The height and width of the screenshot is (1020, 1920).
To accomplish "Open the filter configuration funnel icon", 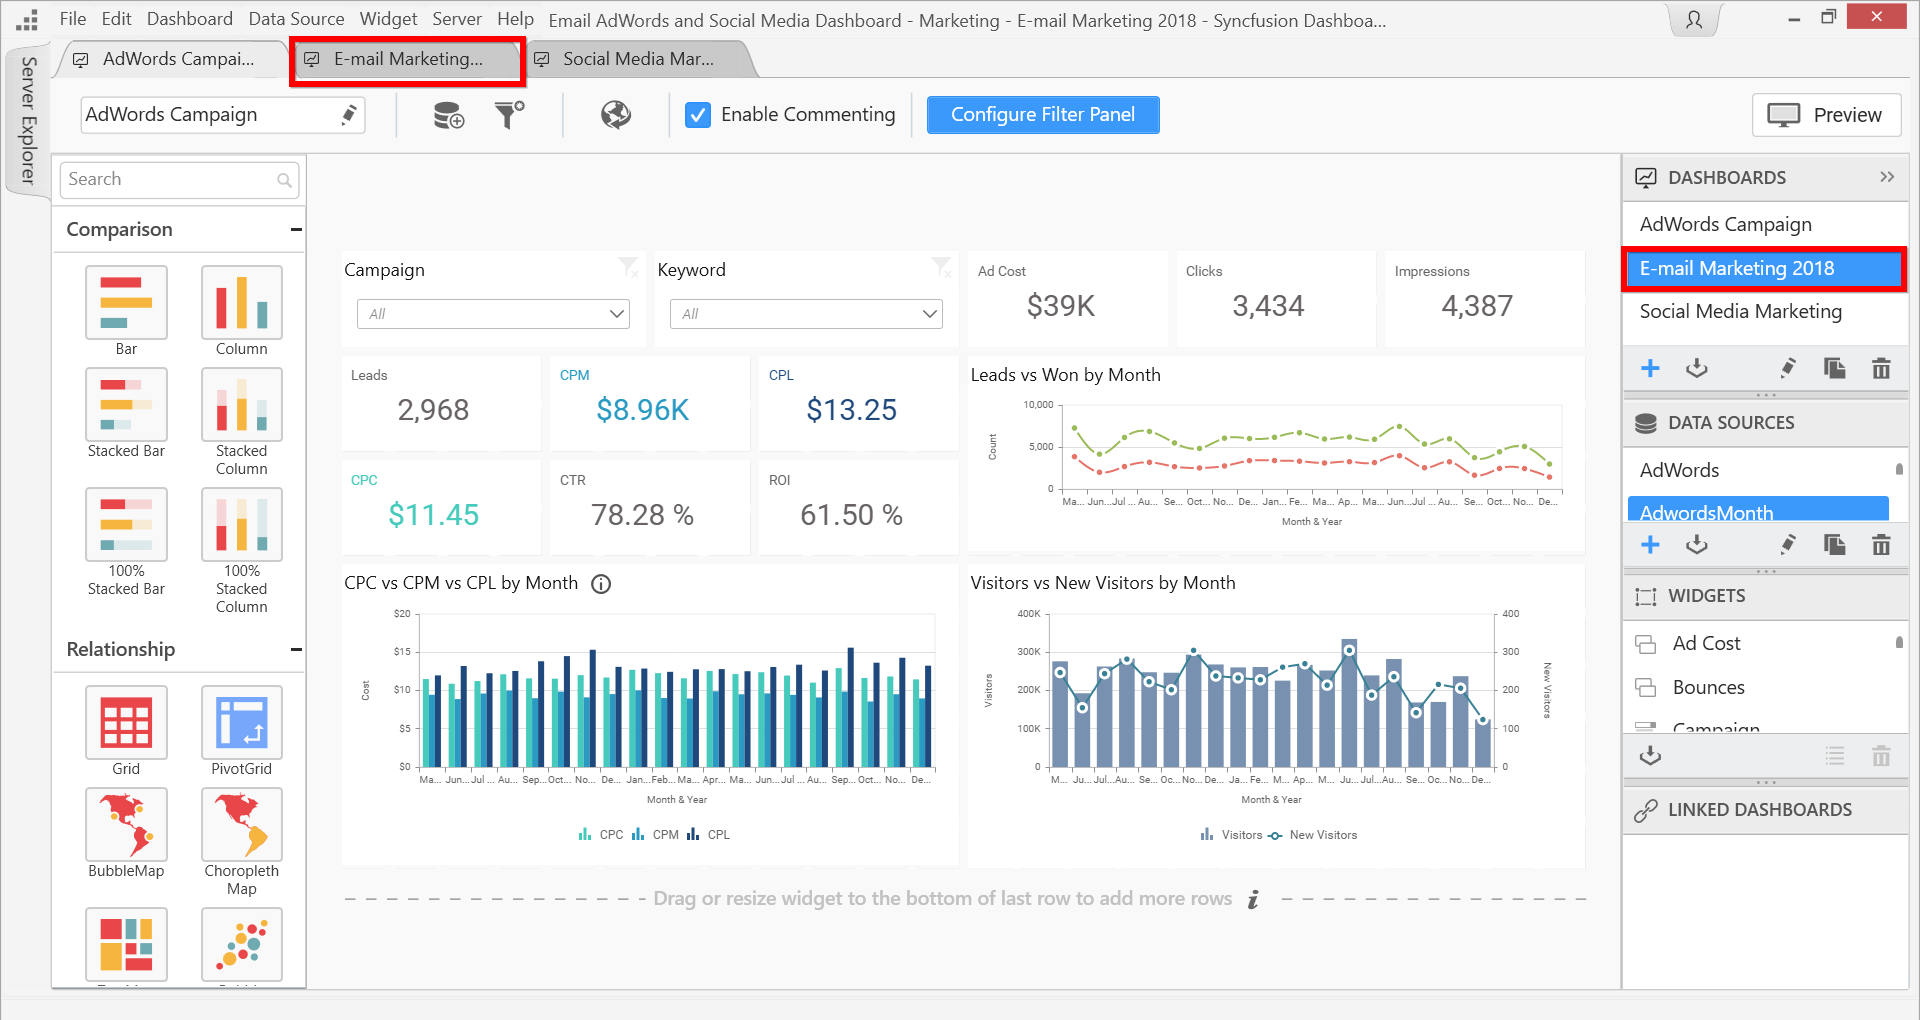I will click(509, 115).
